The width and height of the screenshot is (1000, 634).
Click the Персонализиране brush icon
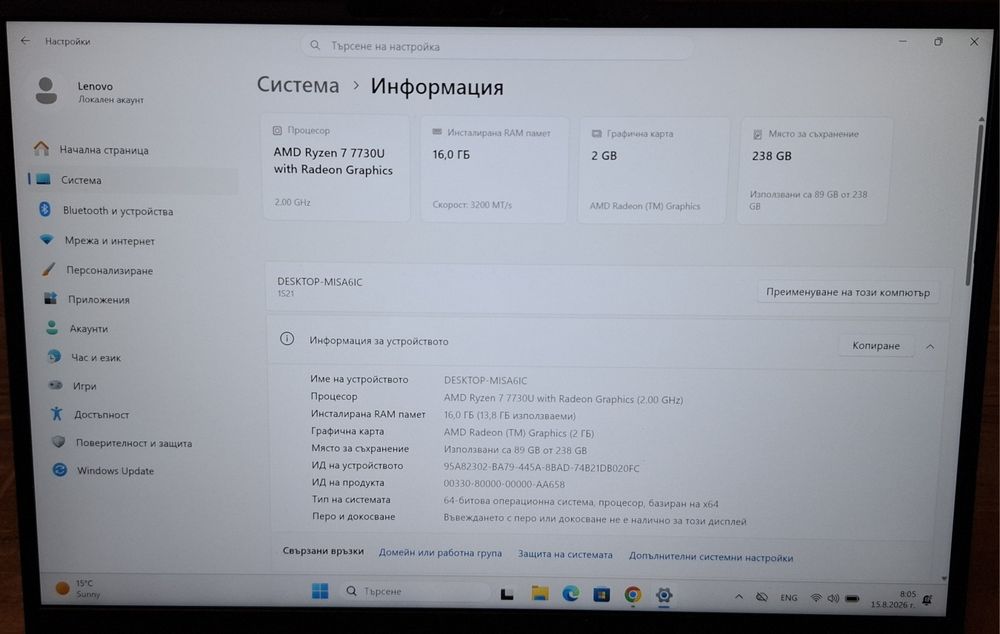point(48,269)
